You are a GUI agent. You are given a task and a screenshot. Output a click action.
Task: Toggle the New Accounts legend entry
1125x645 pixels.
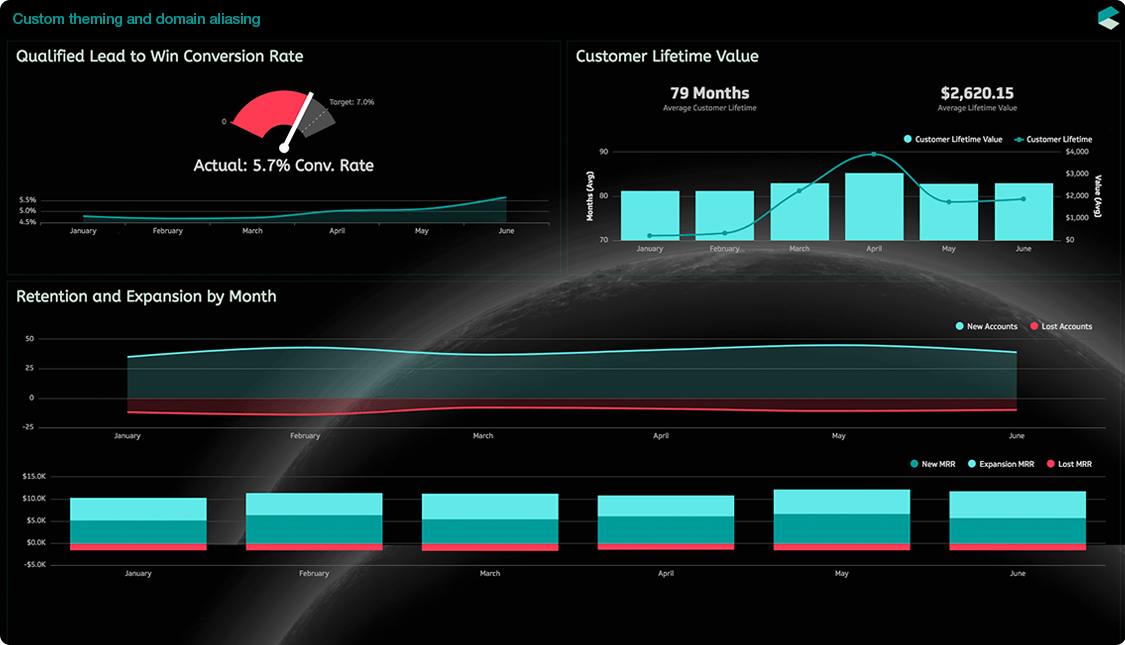click(x=987, y=326)
